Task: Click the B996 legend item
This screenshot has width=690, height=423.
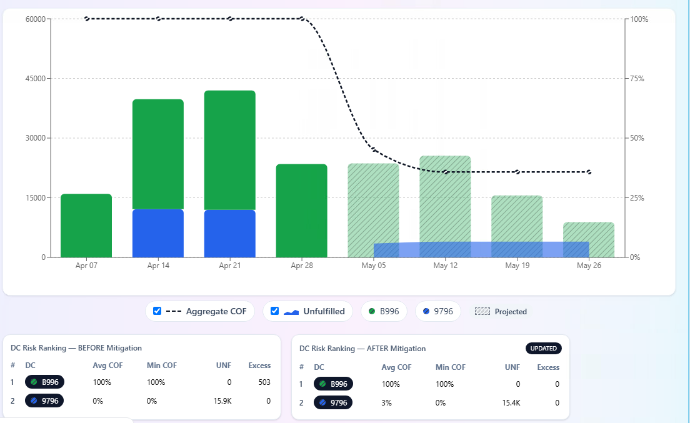Action: [x=384, y=311]
